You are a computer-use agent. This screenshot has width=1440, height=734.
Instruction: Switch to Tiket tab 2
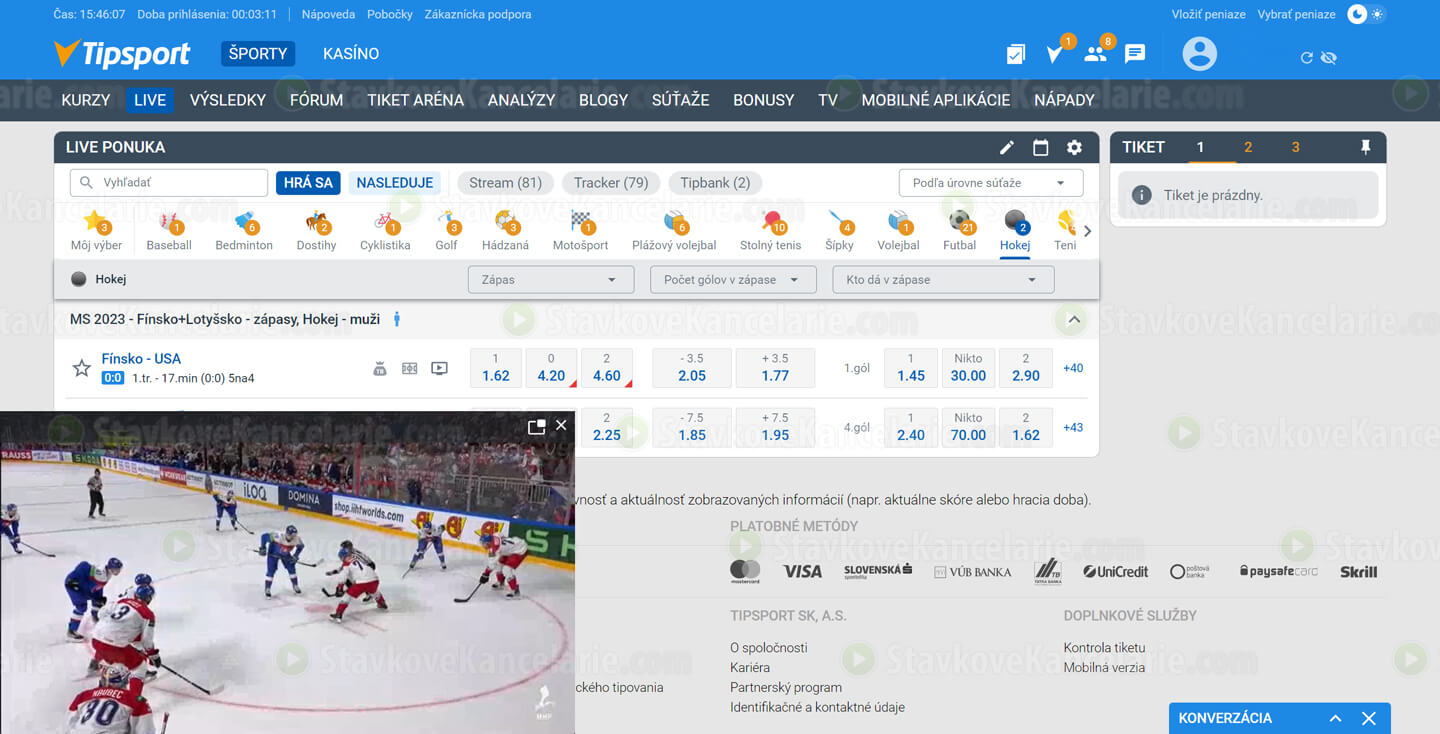(x=1248, y=147)
